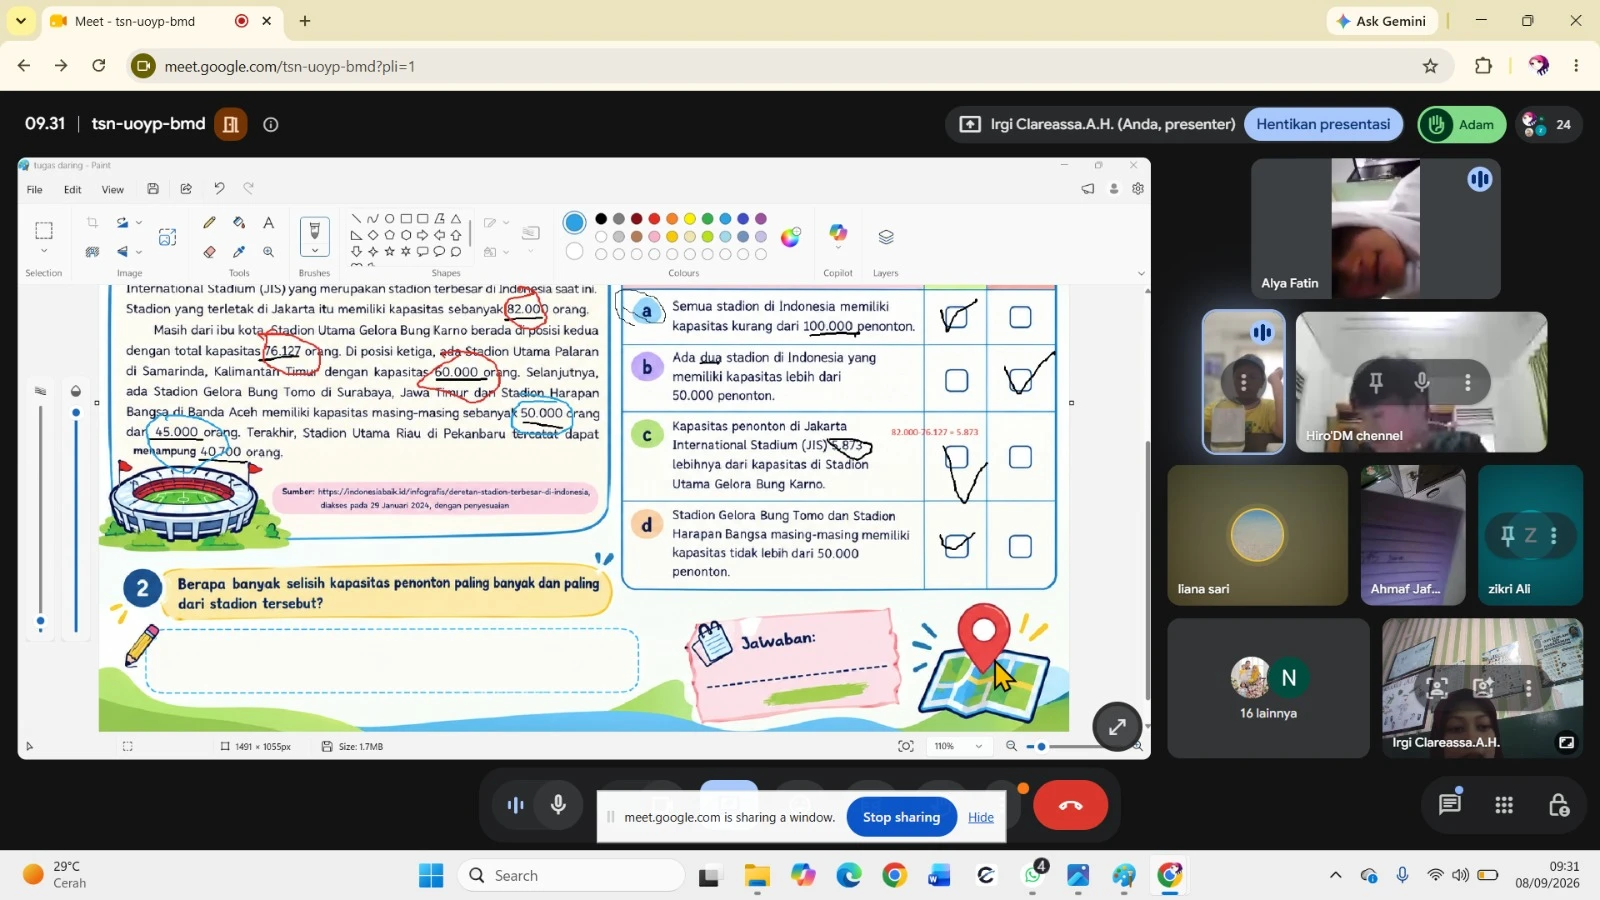1600x900 pixels.
Task: Click the Stop sharing button
Action: 901,817
